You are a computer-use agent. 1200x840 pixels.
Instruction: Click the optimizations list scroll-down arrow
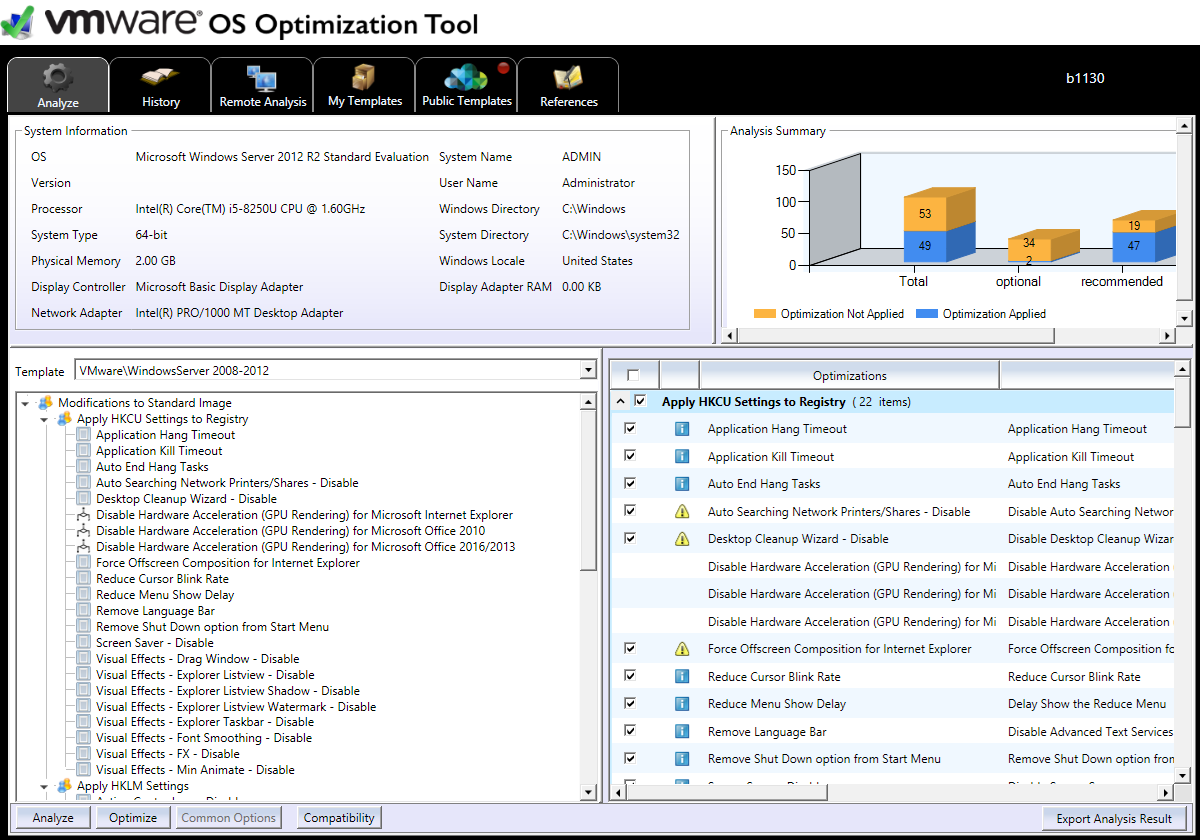point(1182,775)
